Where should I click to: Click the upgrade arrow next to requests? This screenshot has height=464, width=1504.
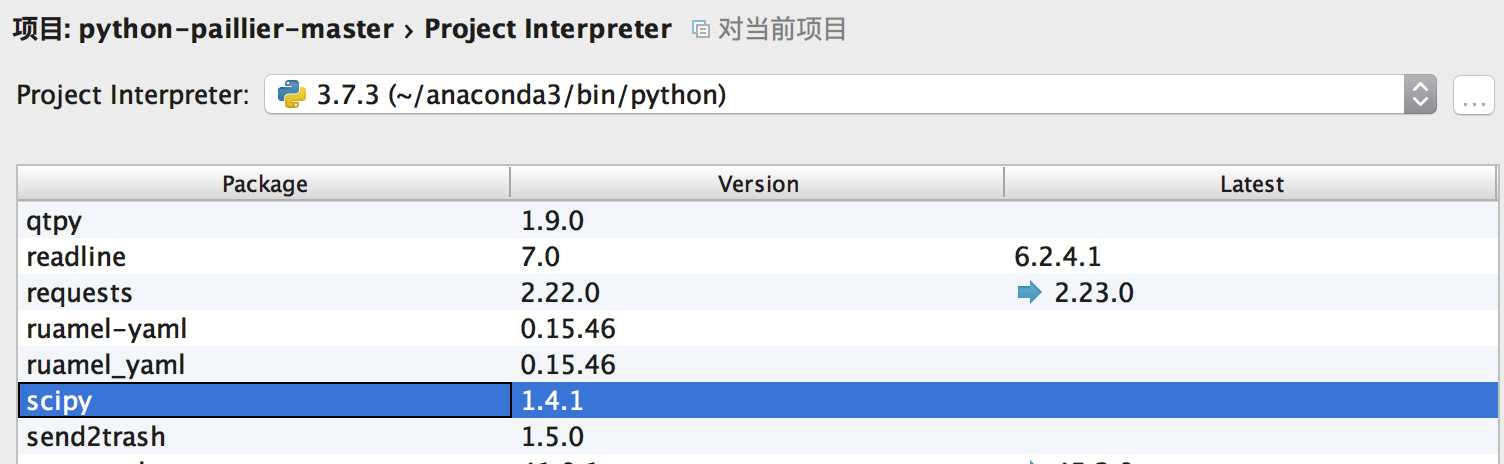1028,293
